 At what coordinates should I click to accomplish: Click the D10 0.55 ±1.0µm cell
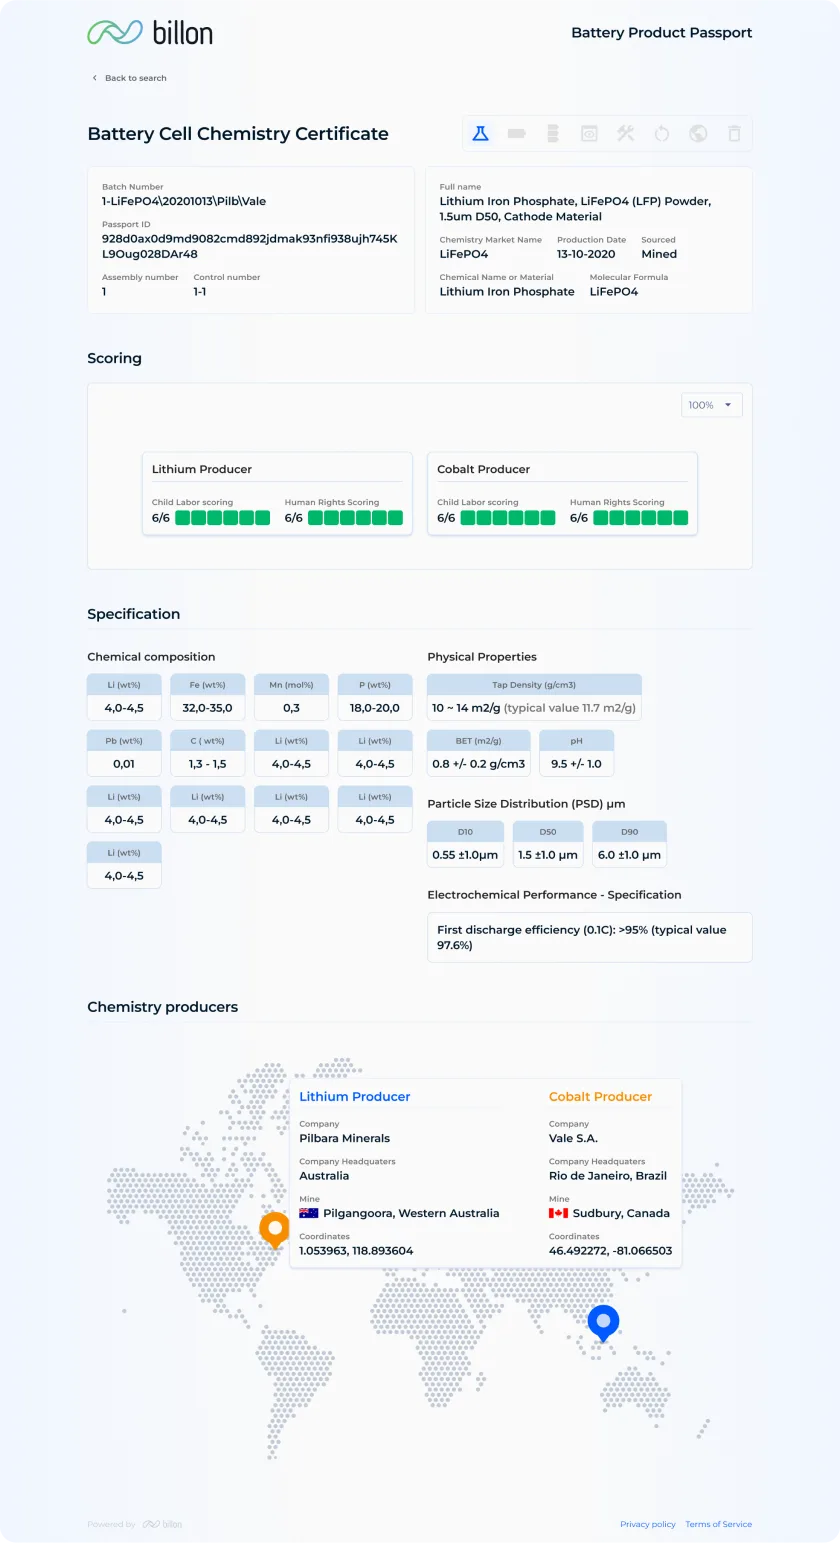(465, 844)
